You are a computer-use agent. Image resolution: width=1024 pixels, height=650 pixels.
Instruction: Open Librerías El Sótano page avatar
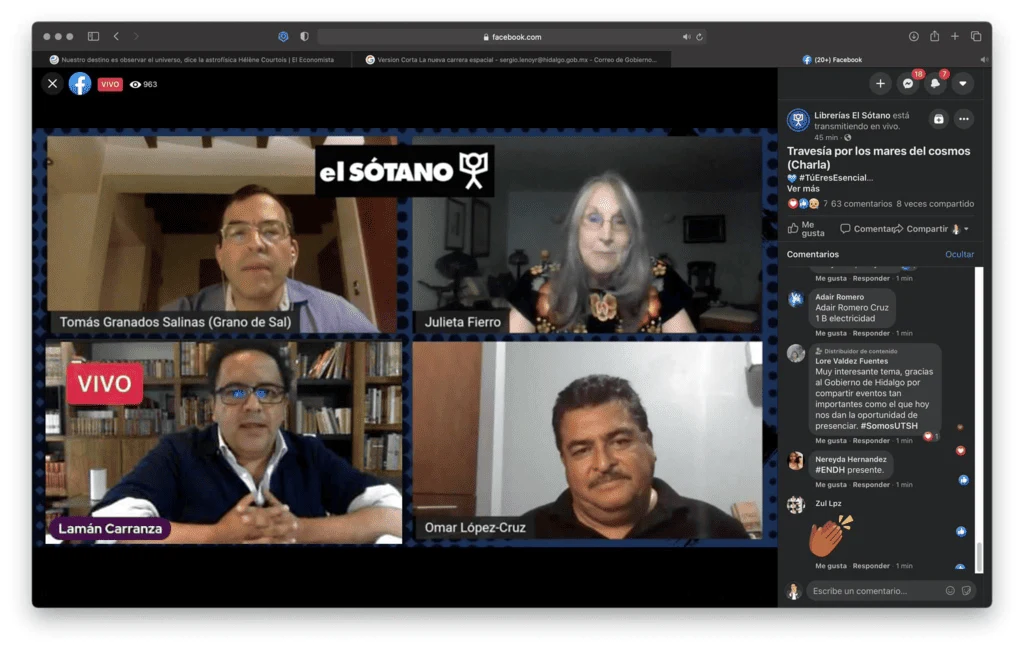(798, 120)
